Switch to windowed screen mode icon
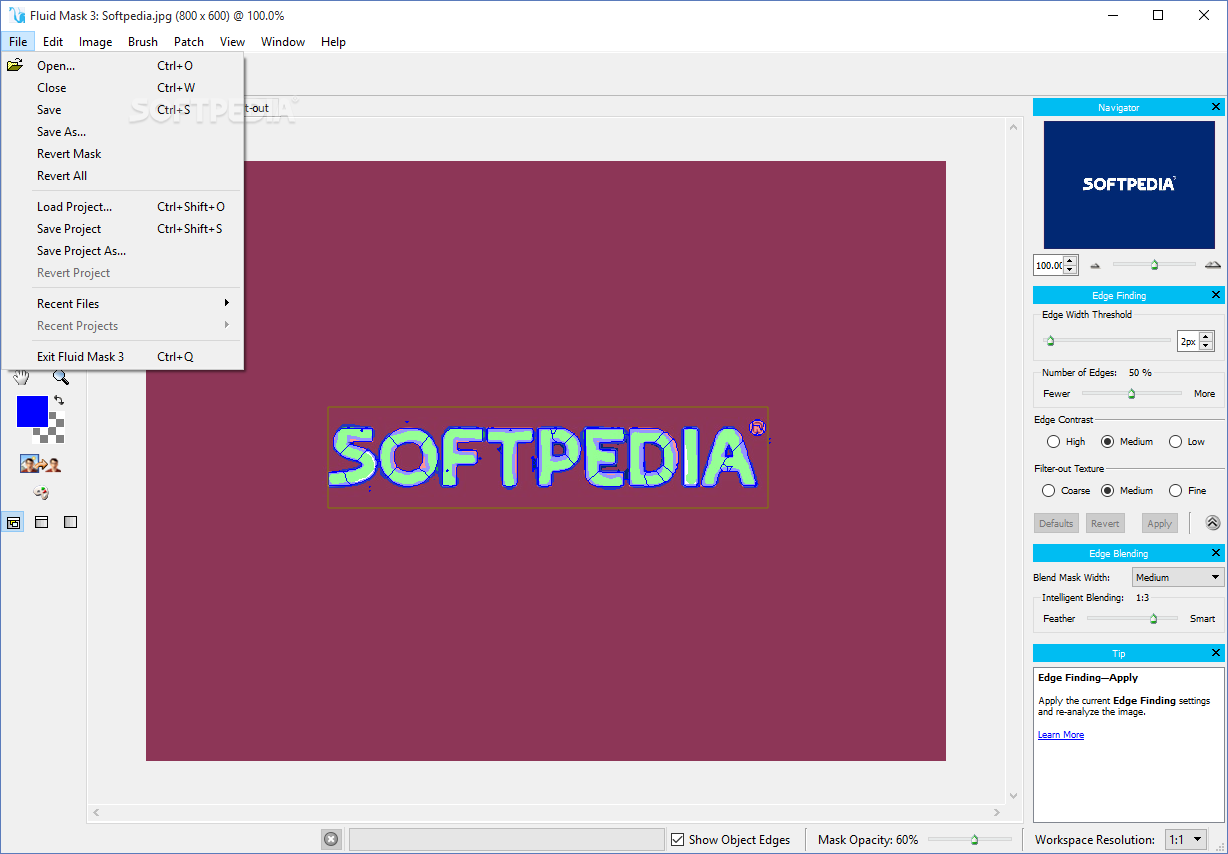The height and width of the screenshot is (854, 1228). [13, 522]
